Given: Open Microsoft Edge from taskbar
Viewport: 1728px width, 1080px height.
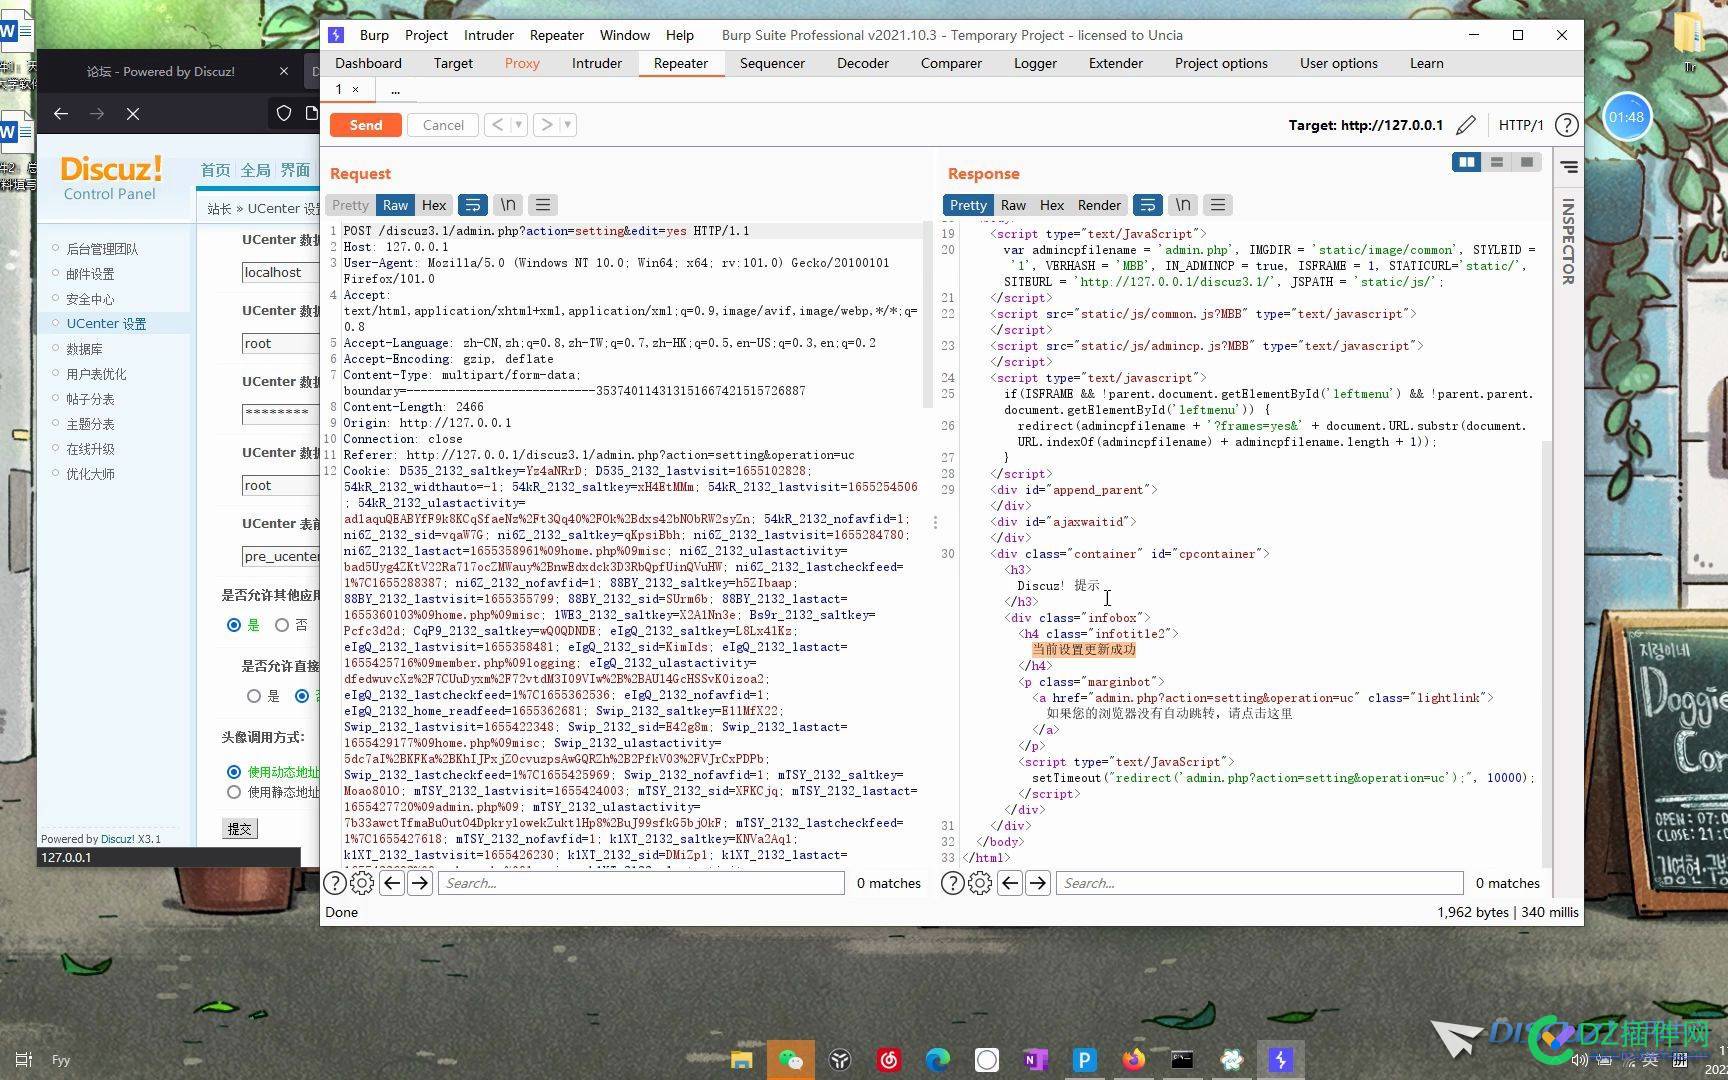Looking at the screenshot, I should pyautogui.click(x=937, y=1059).
